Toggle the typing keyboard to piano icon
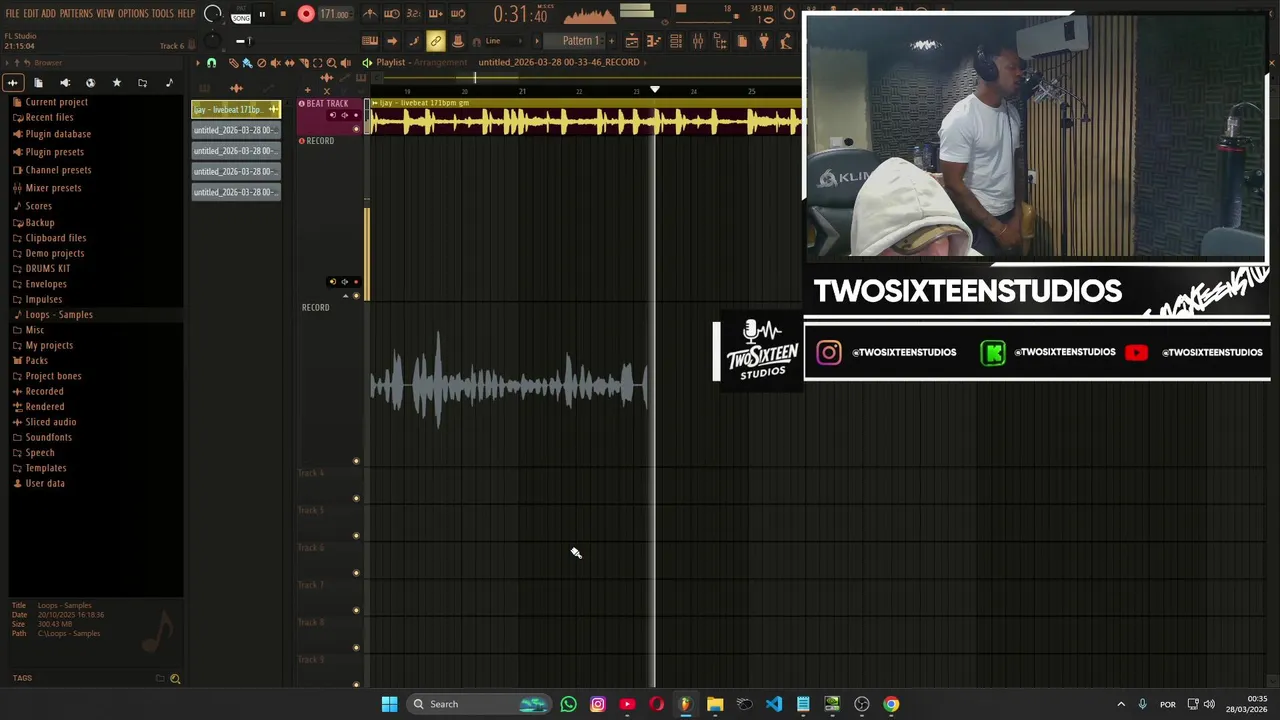 click(370, 41)
